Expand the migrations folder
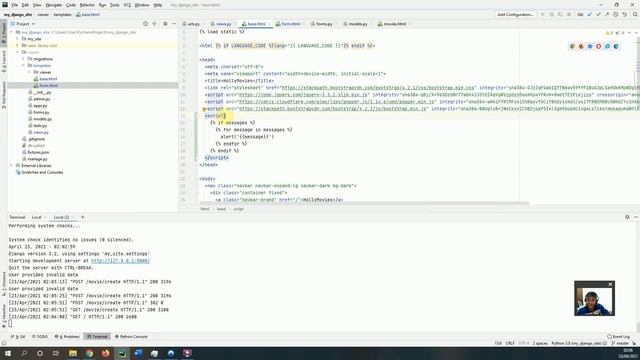640x360 pixels. point(23,59)
